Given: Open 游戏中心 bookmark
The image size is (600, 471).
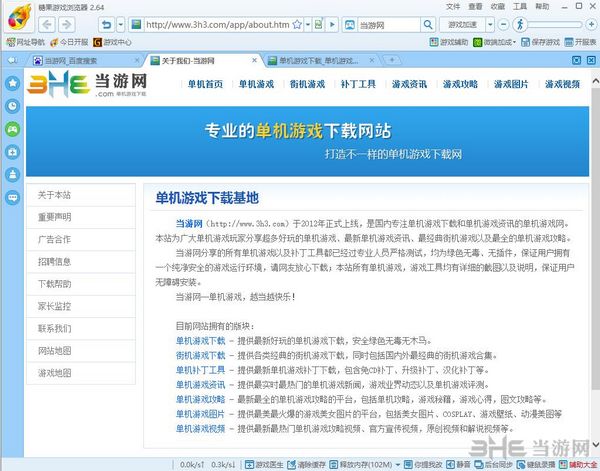Looking at the screenshot, I should tap(112, 42).
